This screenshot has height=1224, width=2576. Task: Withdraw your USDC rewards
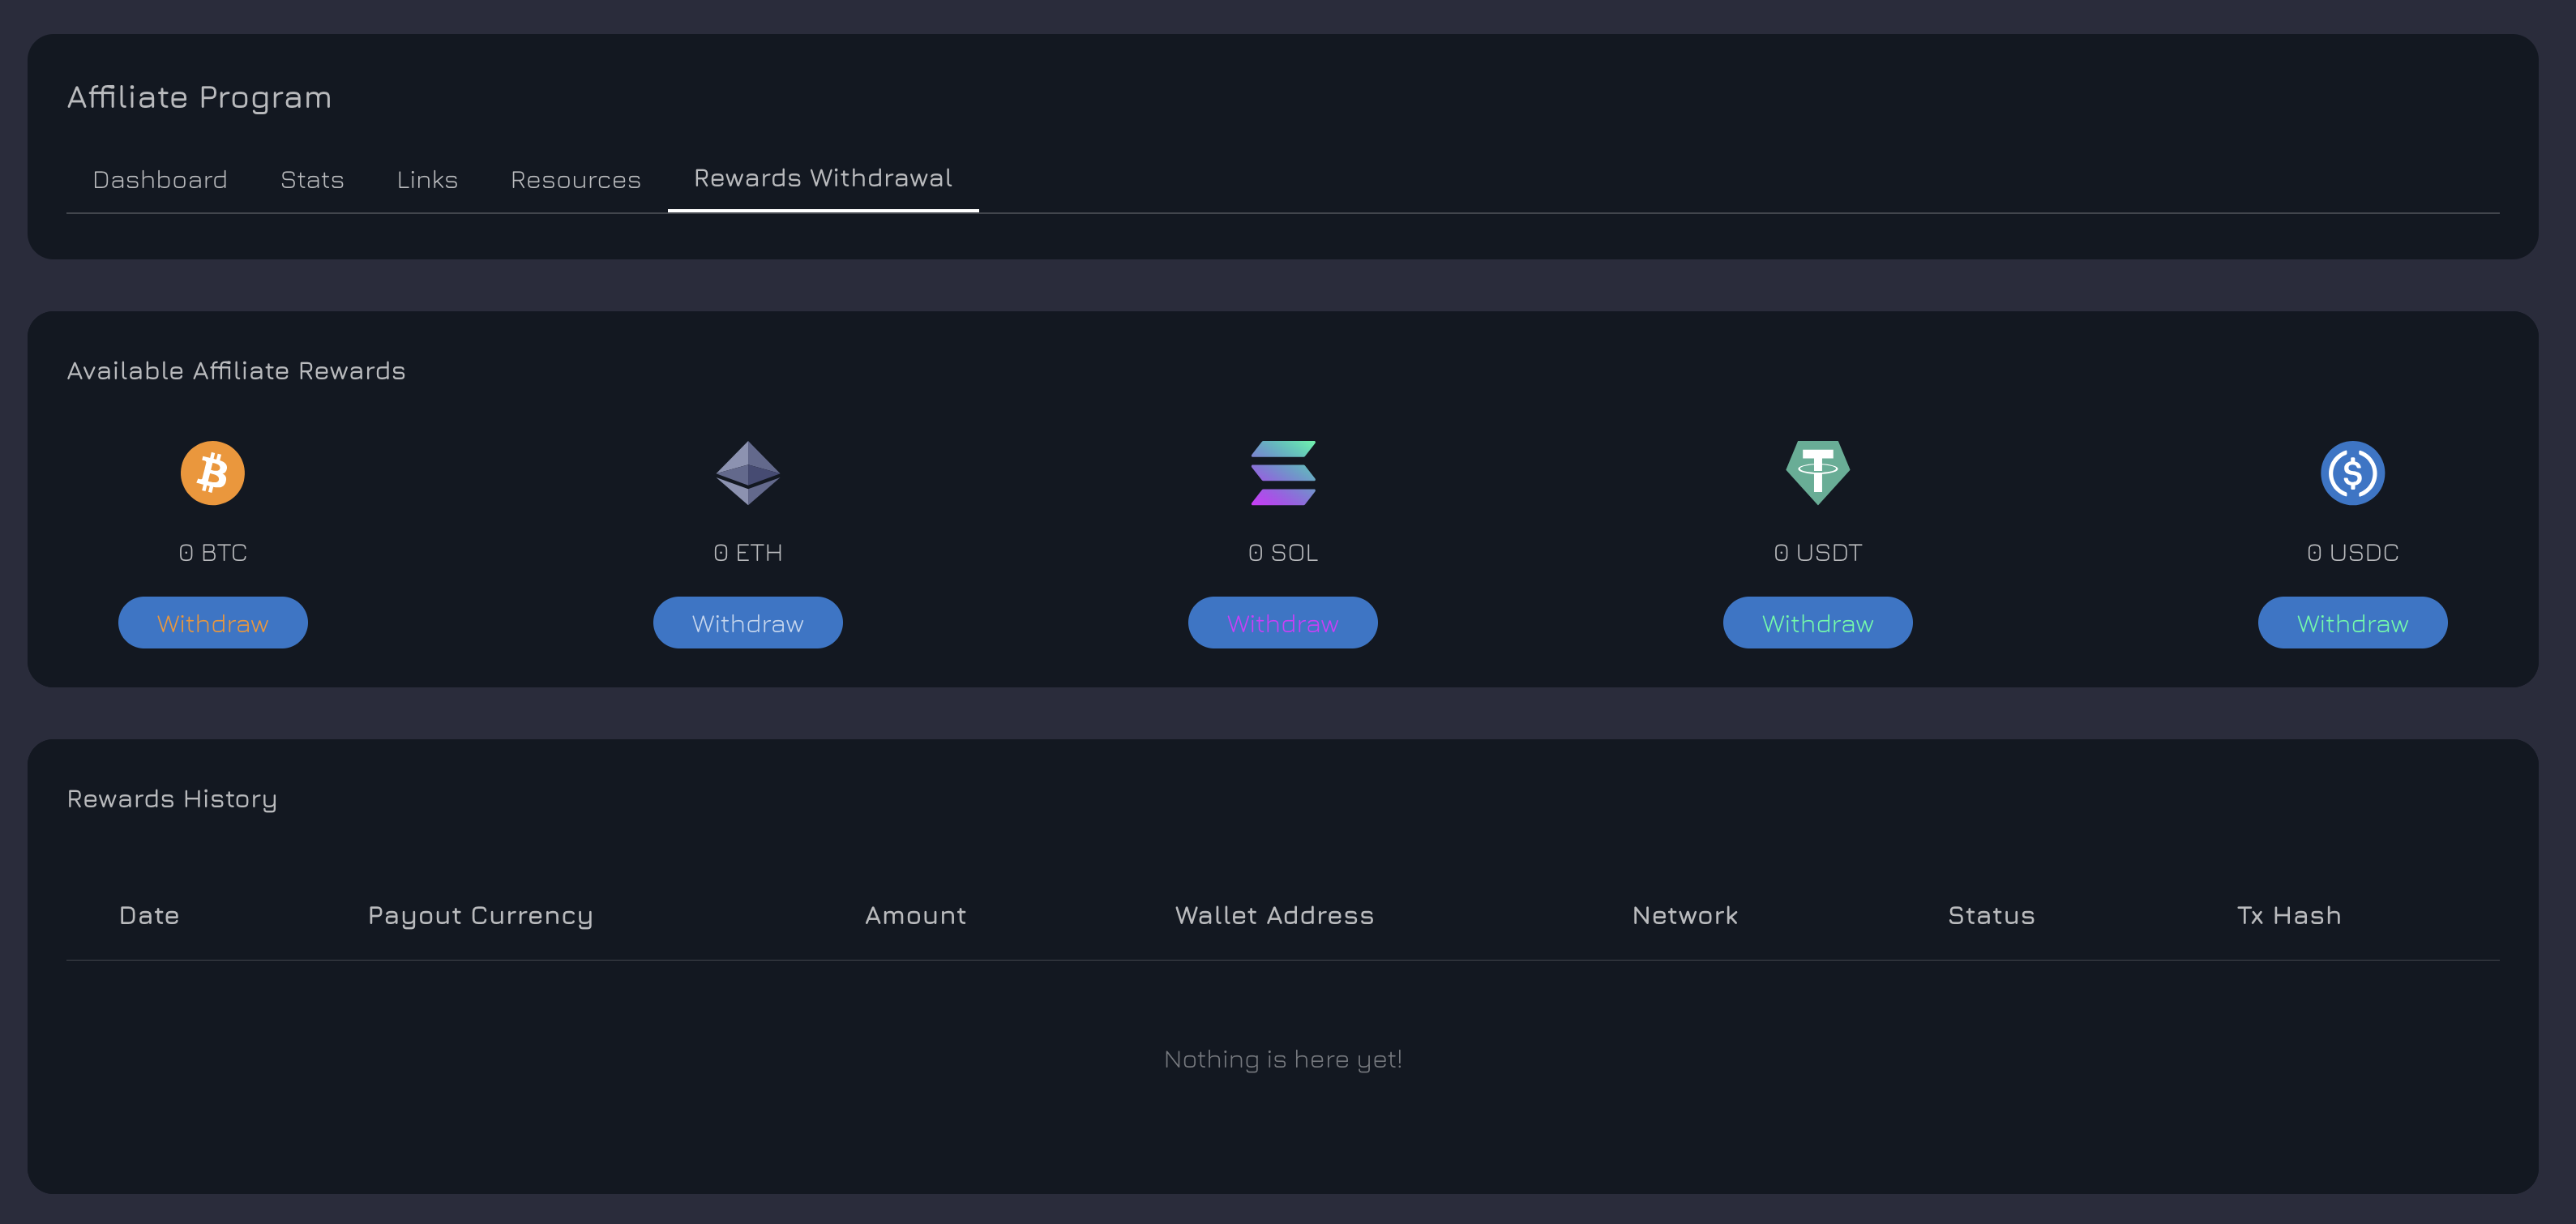coord(2352,622)
